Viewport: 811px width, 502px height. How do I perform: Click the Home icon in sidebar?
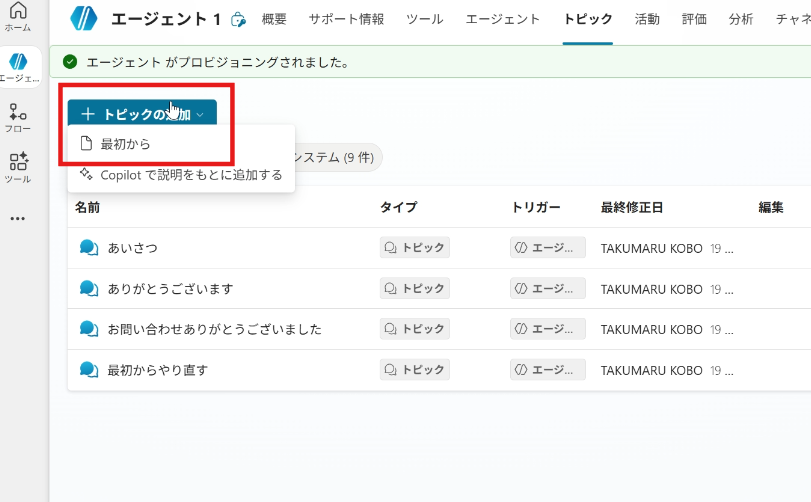(x=18, y=16)
